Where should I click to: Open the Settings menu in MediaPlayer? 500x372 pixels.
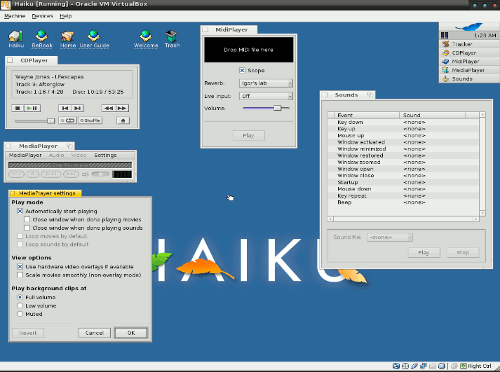tap(105, 155)
